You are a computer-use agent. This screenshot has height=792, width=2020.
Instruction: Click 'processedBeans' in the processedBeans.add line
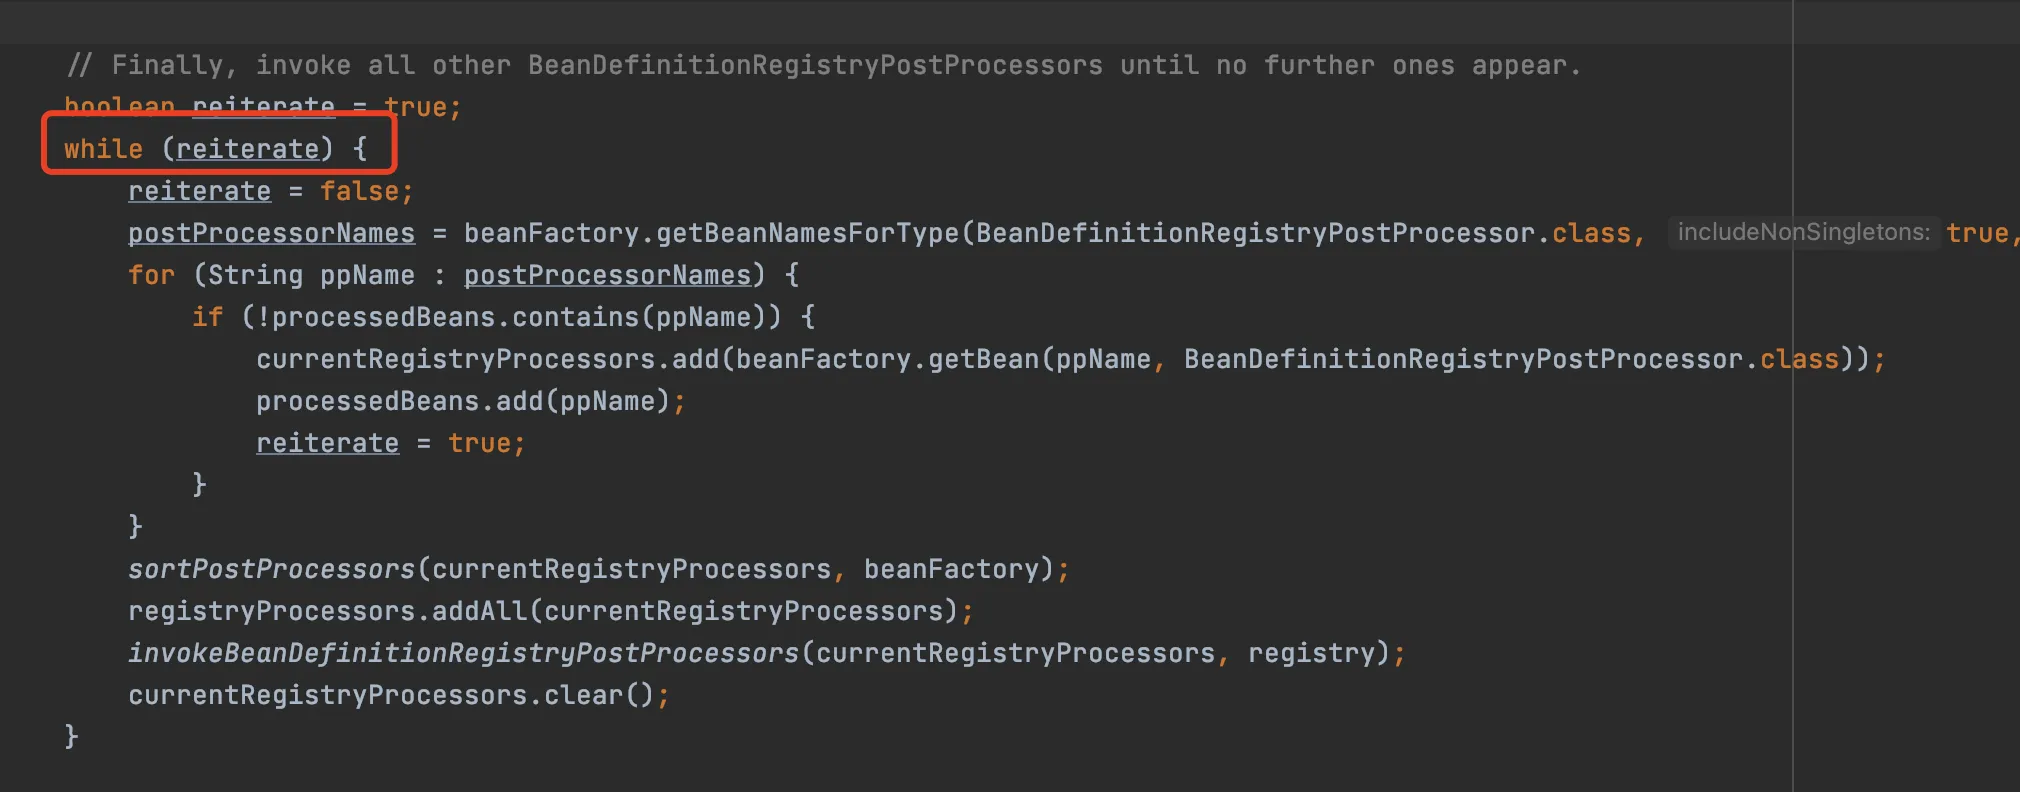367,401
